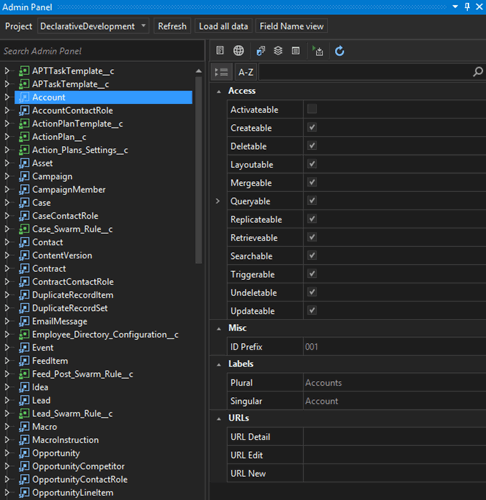Image resolution: width=486 pixels, height=500 pixels.
Task: Click the object tree vertical scrollbar thumb
Action: coord(199,170)
